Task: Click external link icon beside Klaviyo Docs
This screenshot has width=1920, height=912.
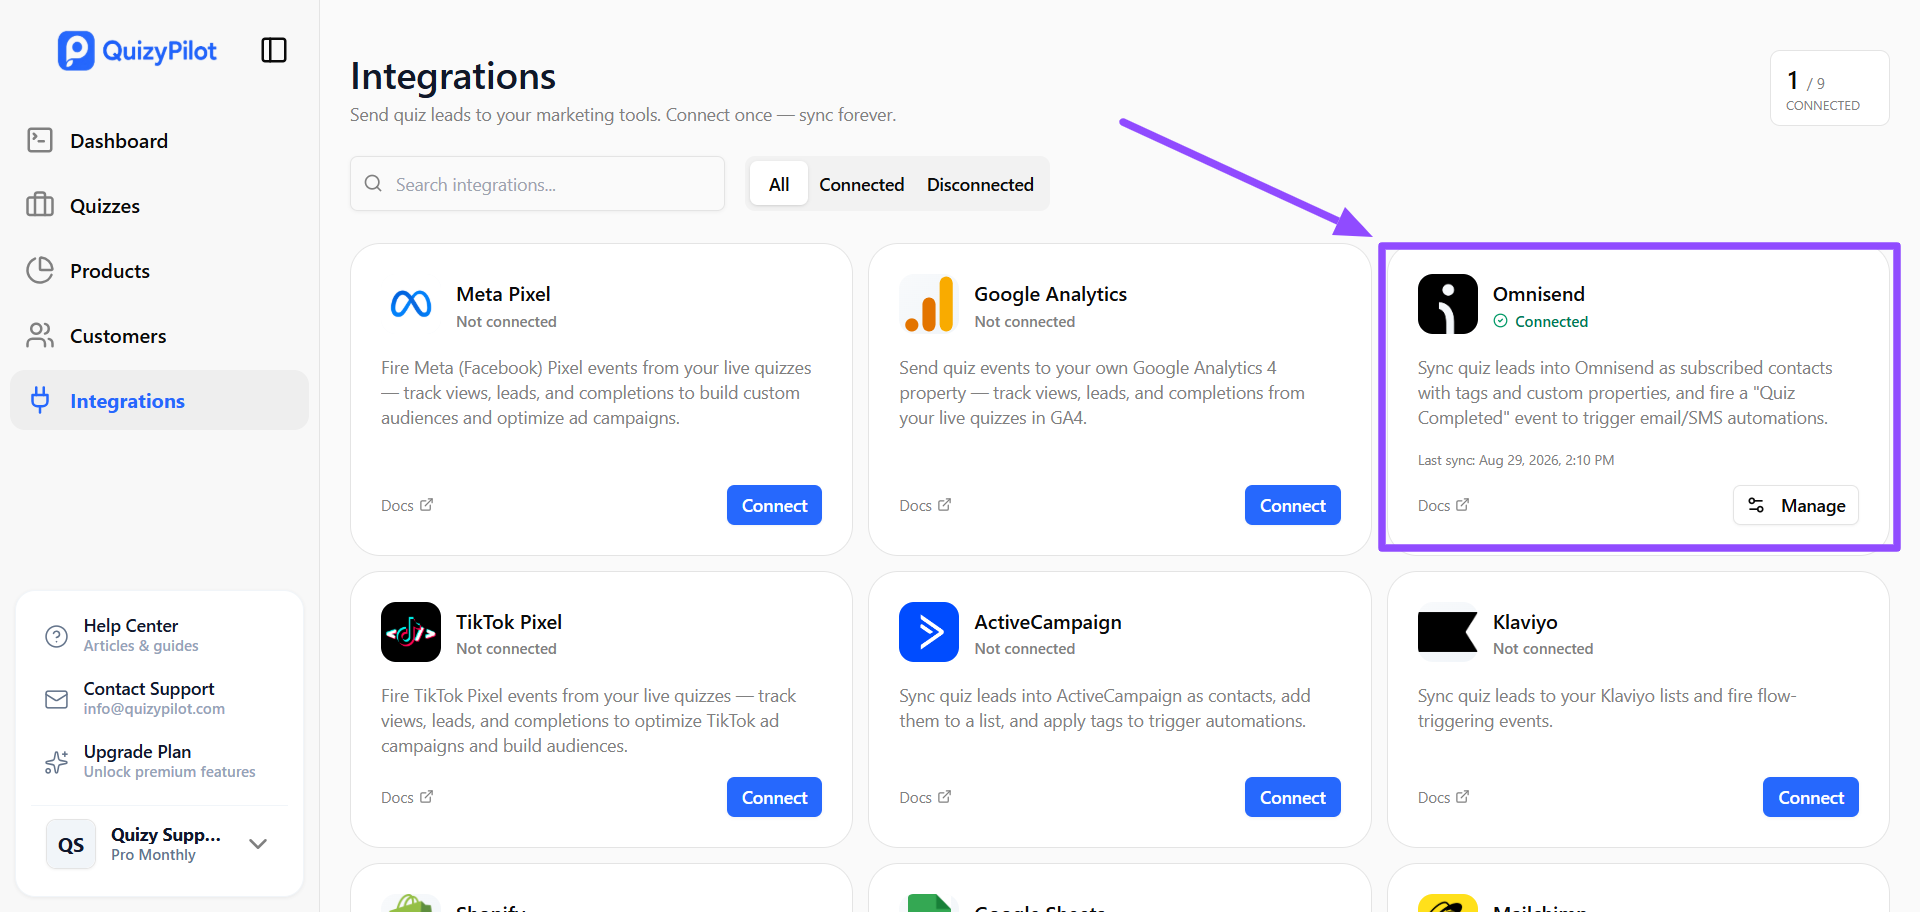Action: pyautogui.click(x=1463, y=797)
